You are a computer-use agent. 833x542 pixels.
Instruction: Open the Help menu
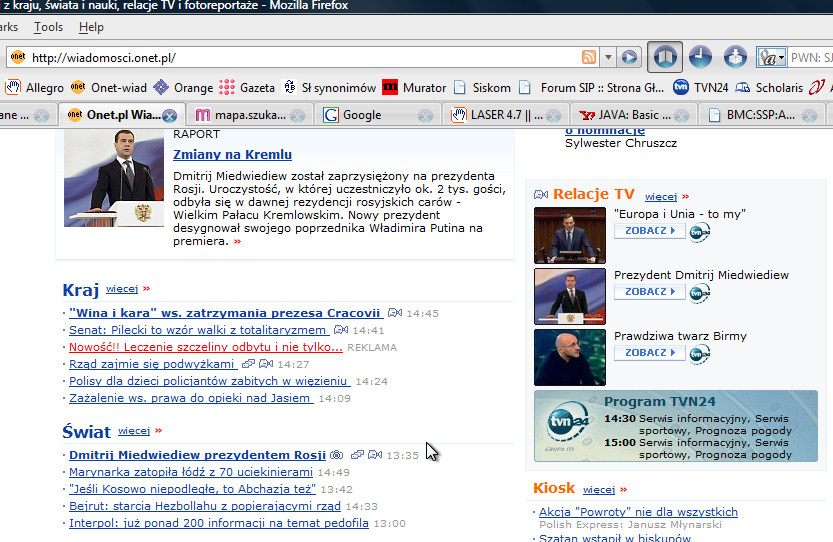[x=91, y=27]
